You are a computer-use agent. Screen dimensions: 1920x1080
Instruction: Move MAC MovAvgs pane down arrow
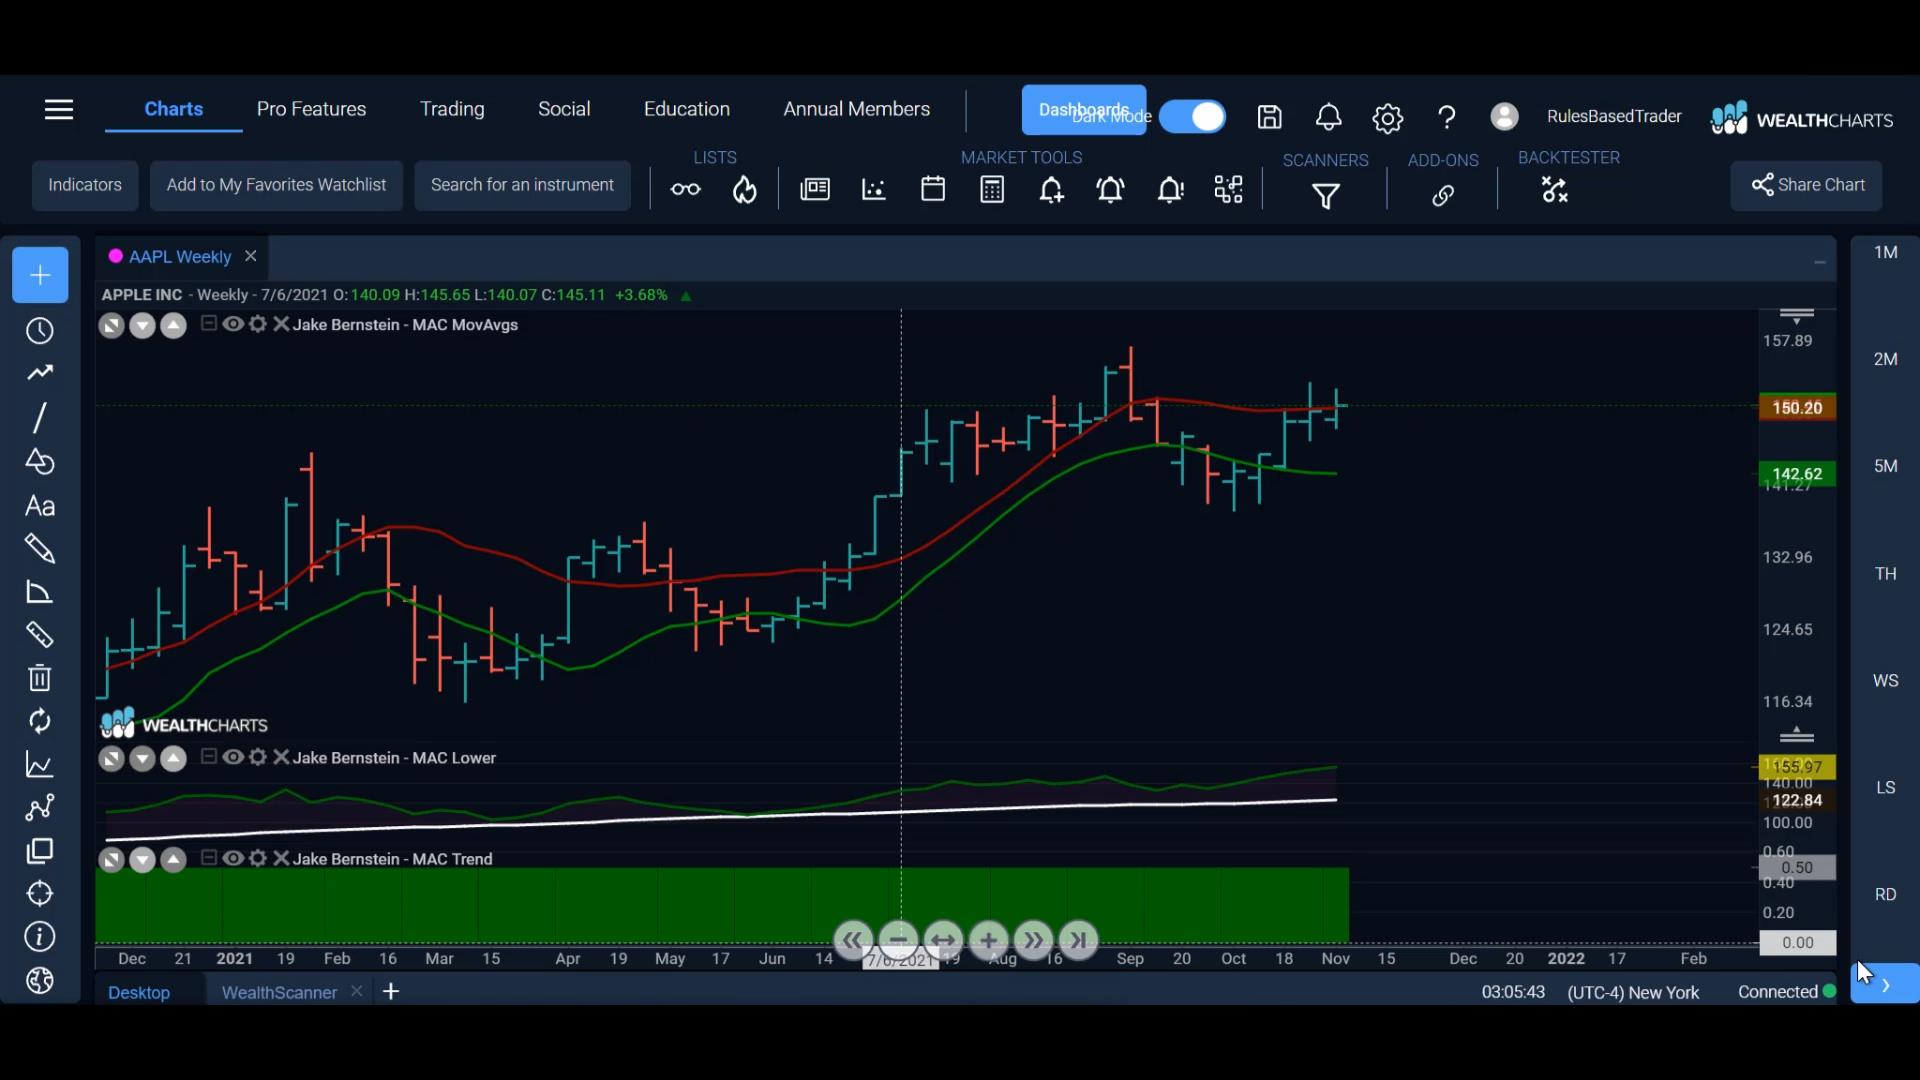coord(142,326)
